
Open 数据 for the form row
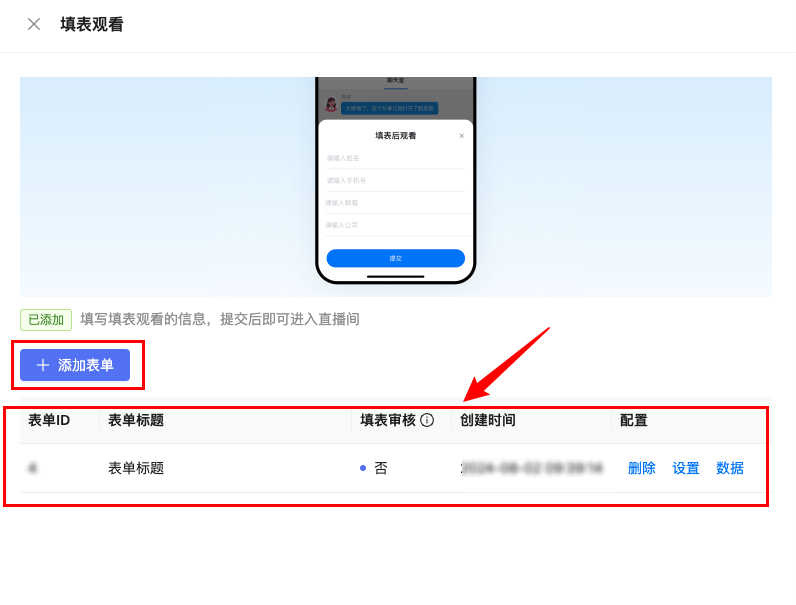pyautogui.click(x=730, y=468)
